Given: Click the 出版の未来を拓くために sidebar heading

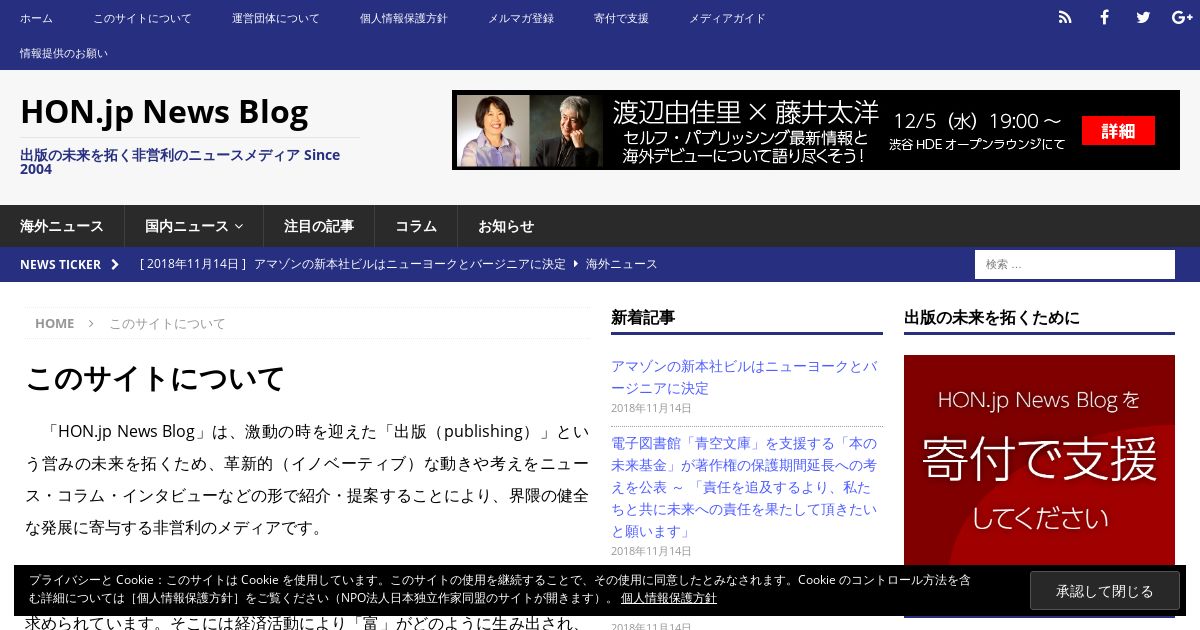Looking at the screenshot, I should point(992,317).
